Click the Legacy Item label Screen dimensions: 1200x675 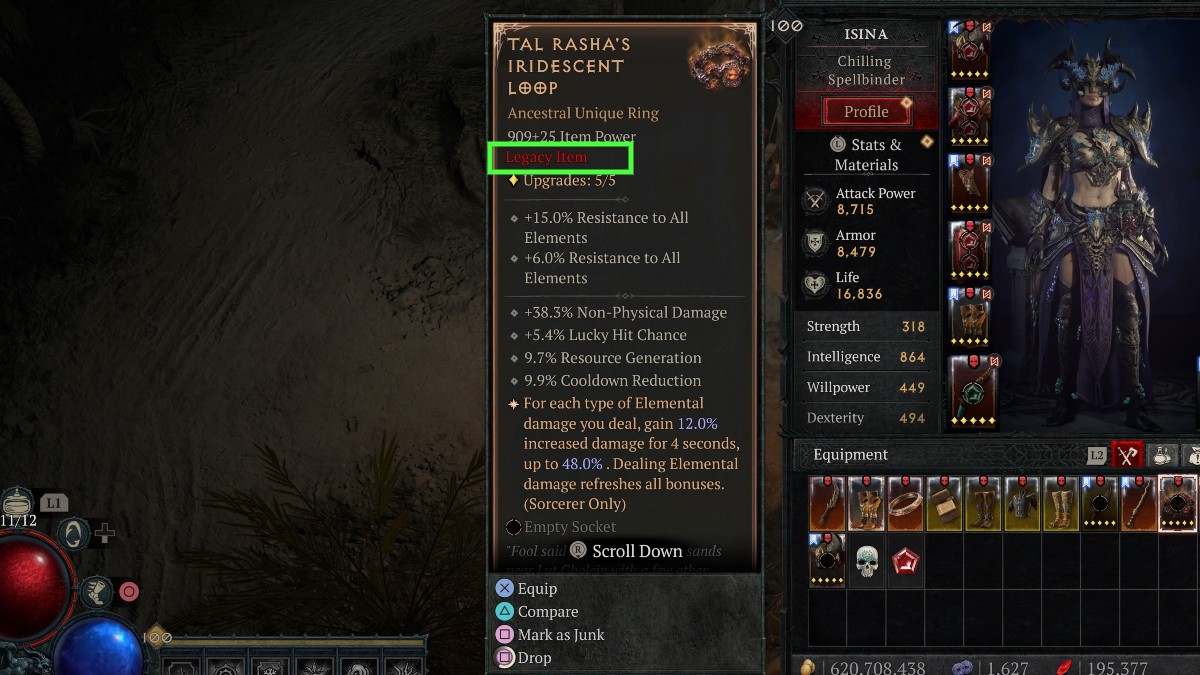point(546,157)
